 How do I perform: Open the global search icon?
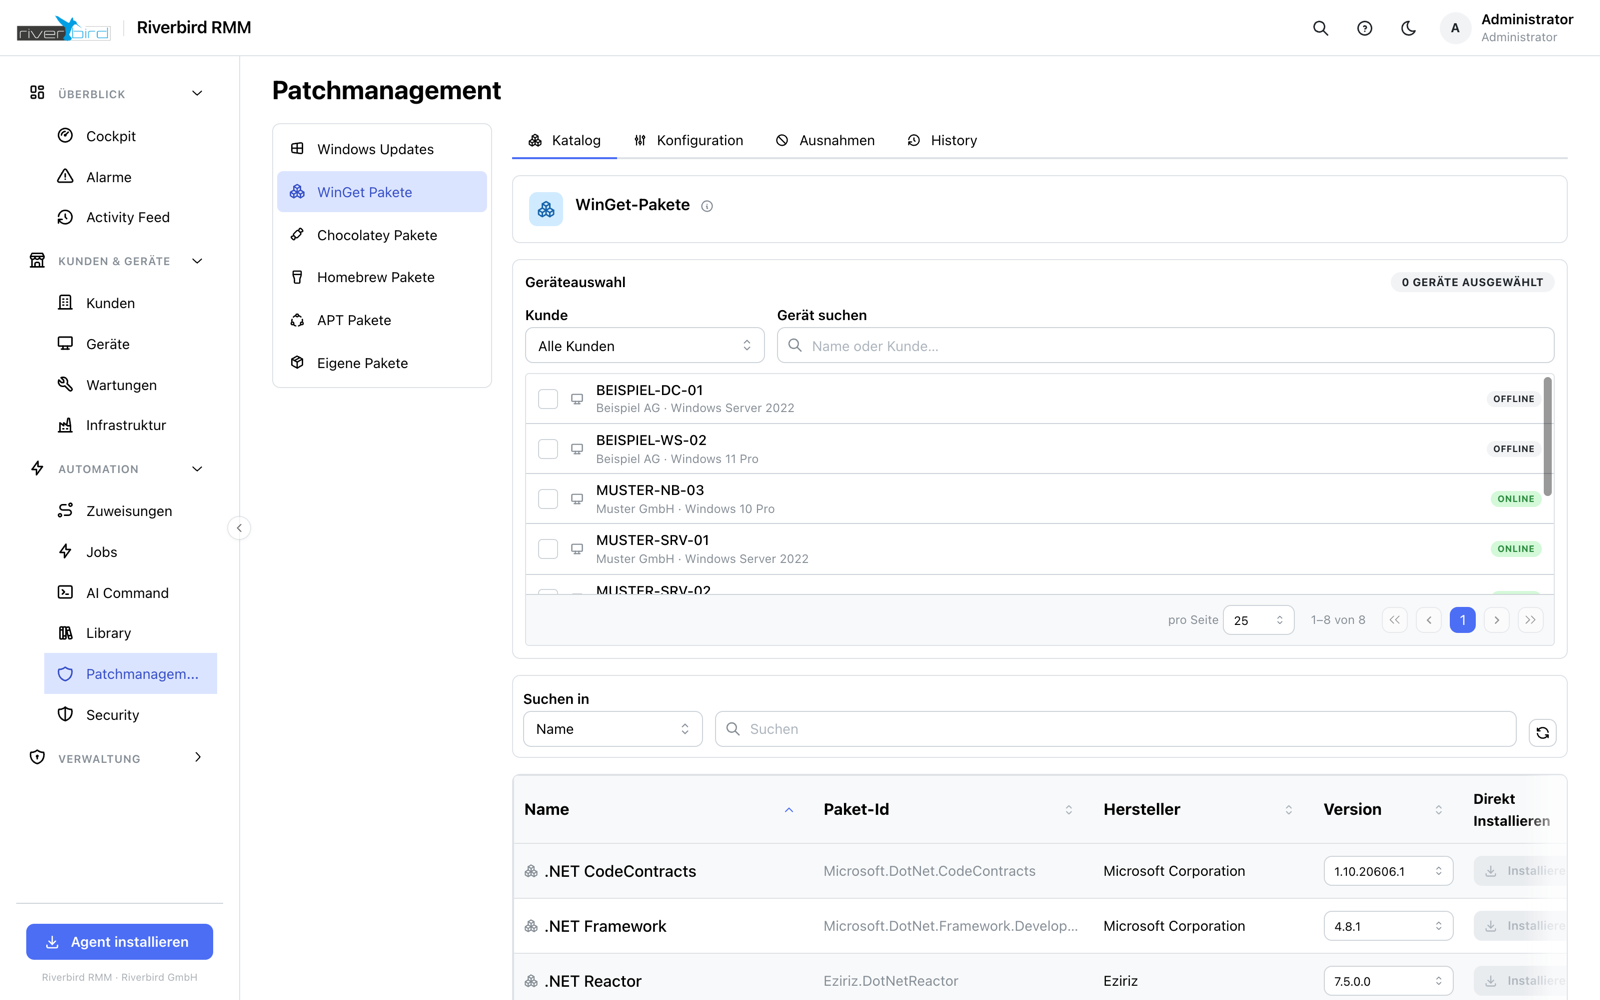(x=1320, y=28)
